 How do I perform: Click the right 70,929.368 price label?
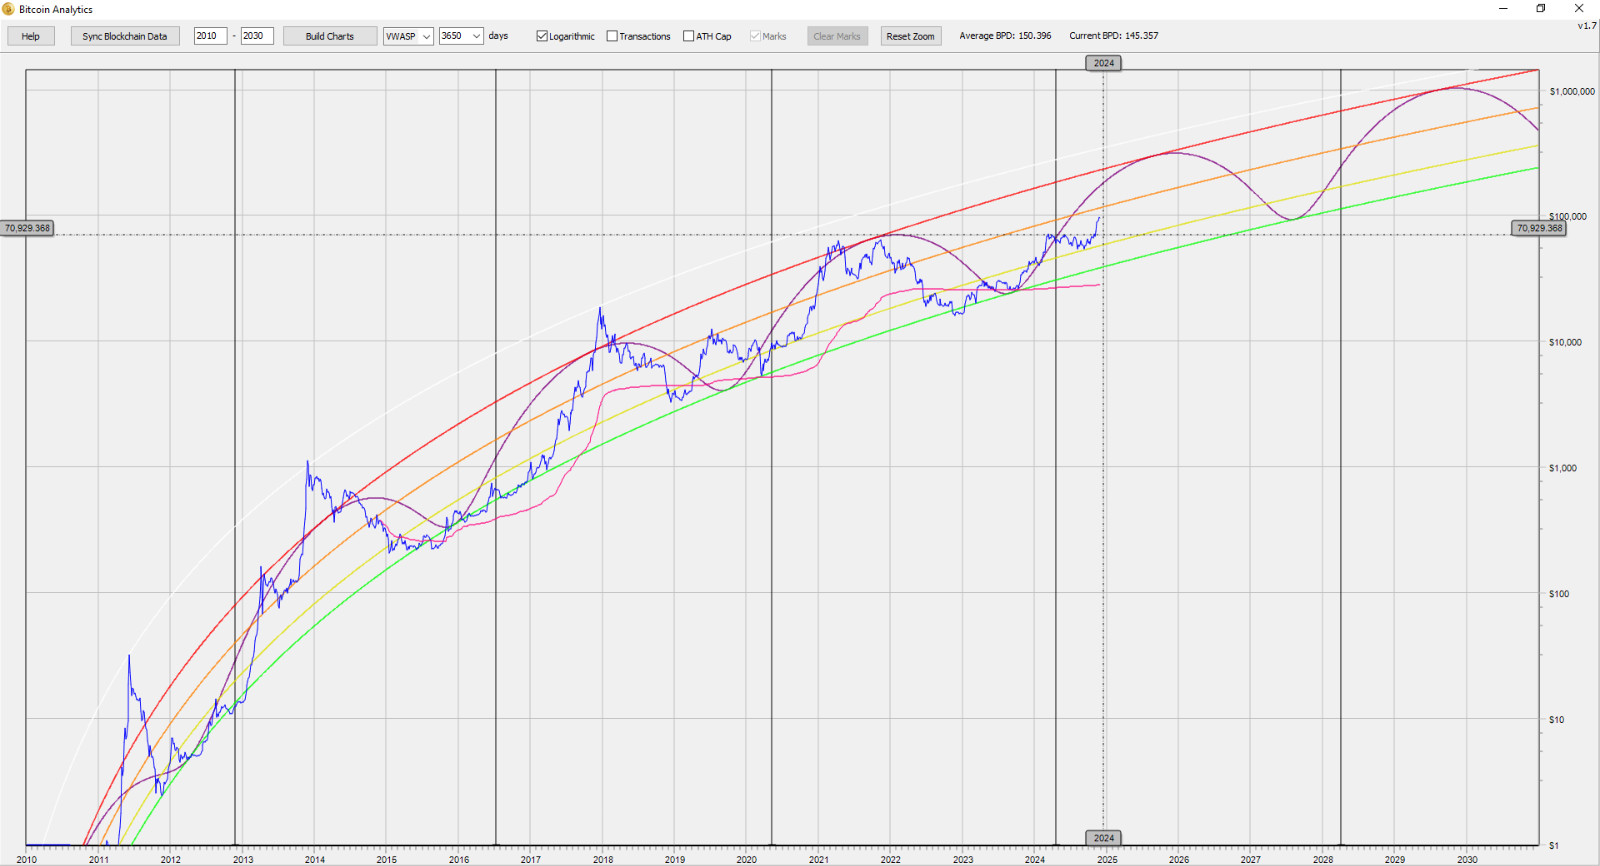coord(1539,228)
